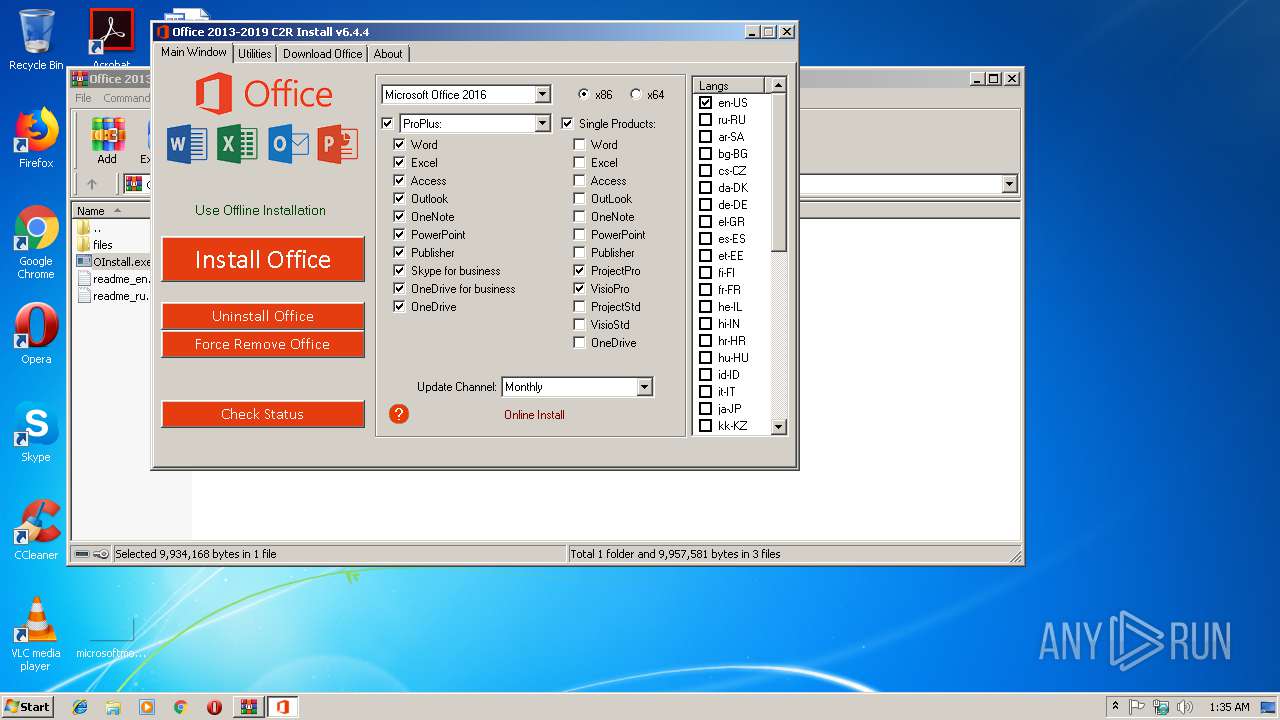The image size is (1280, 720).
Task: Click the Uninstall Office button
Action: click(263, 316)
